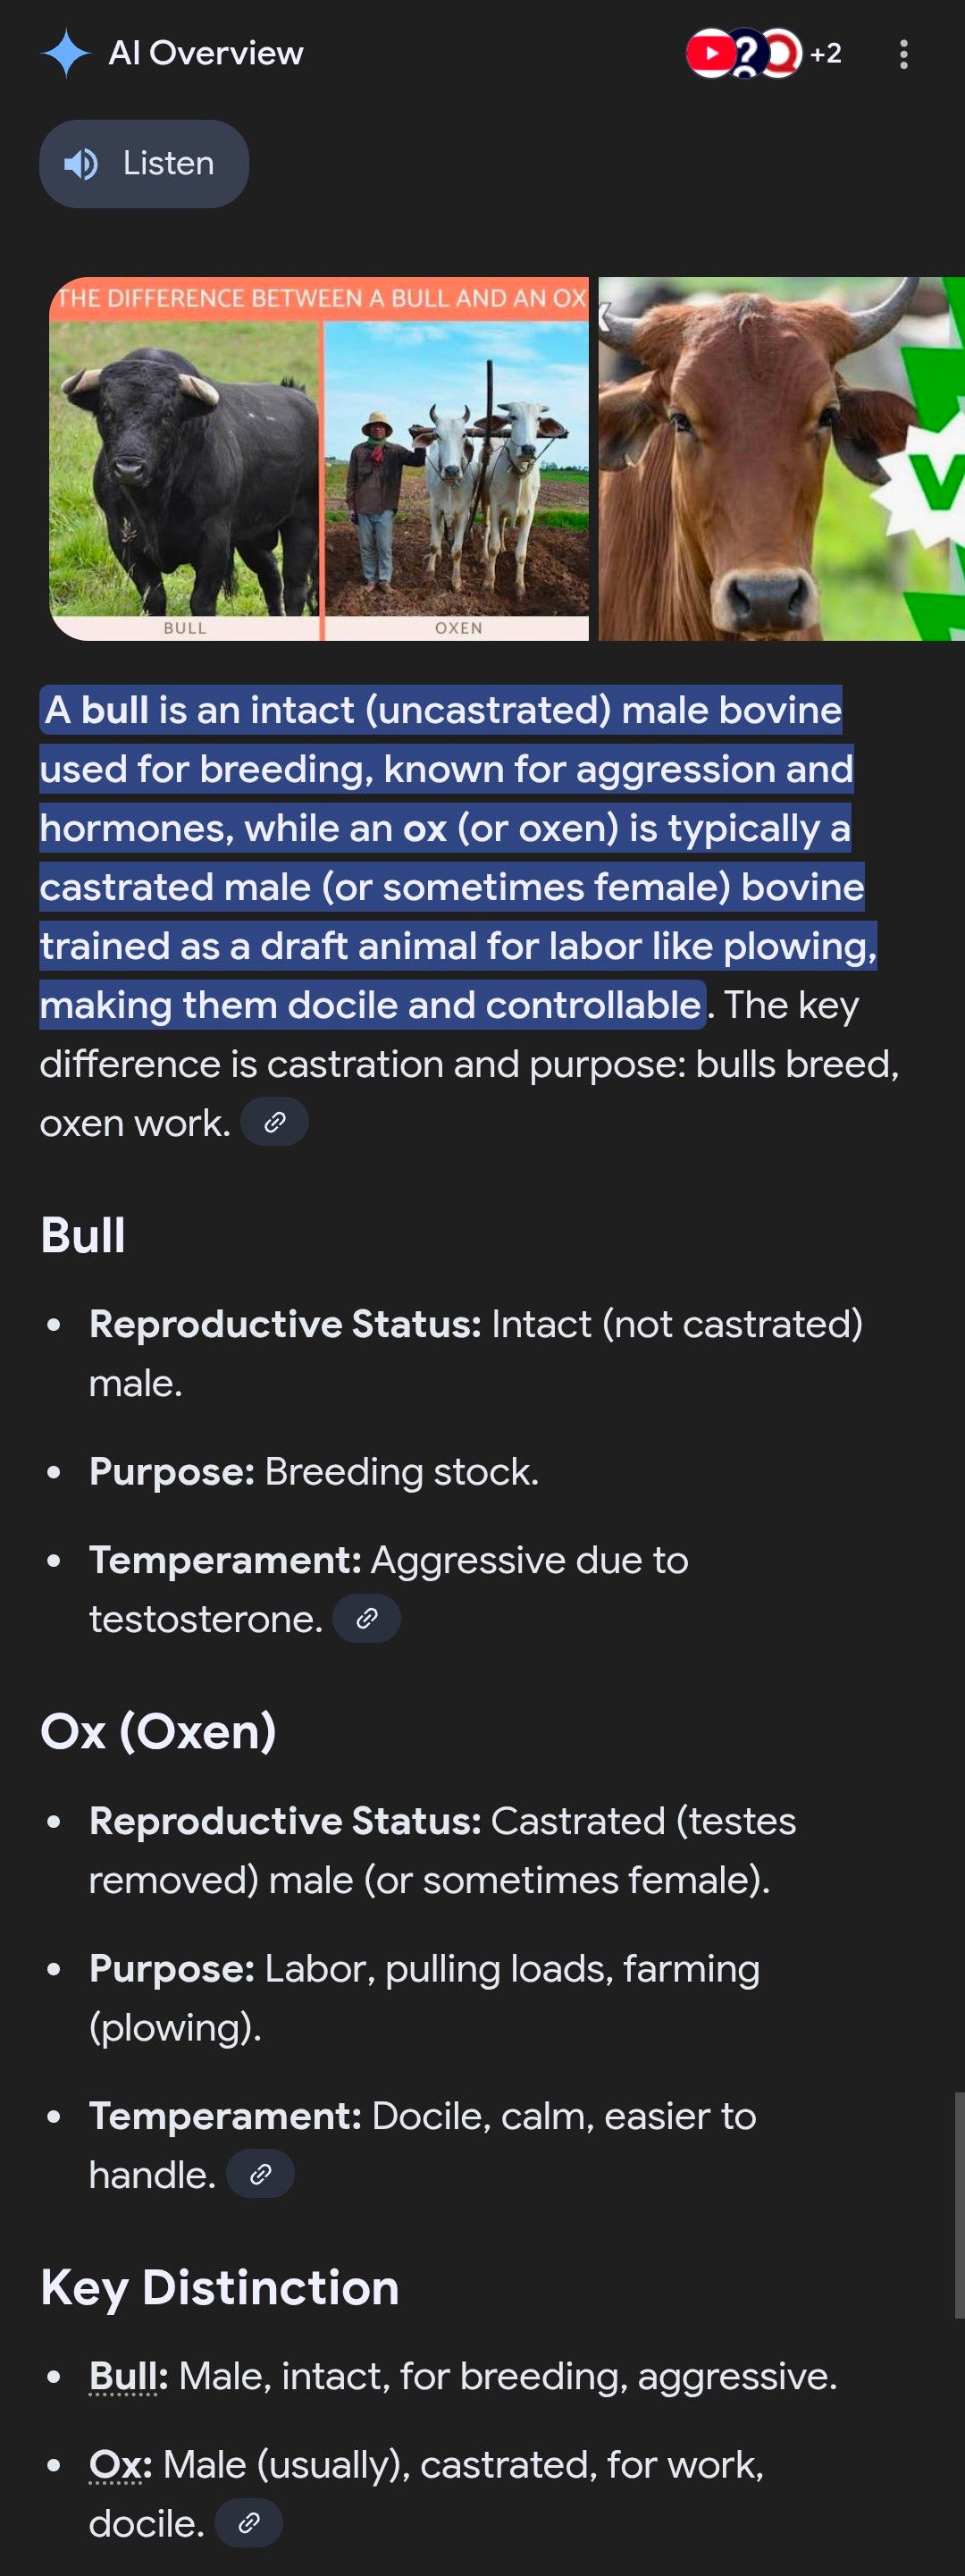Click link icon after "handle."

pyautogui.click(x=261, y=2174)
